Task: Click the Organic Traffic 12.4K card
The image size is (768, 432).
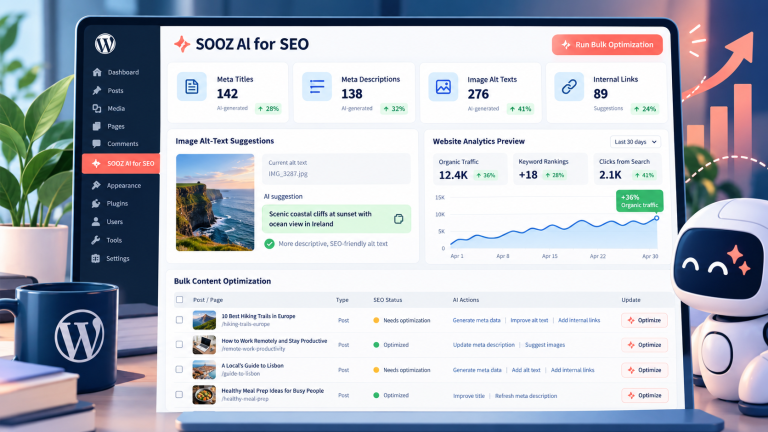Action: pyautogui.click(x=470, y=169)
